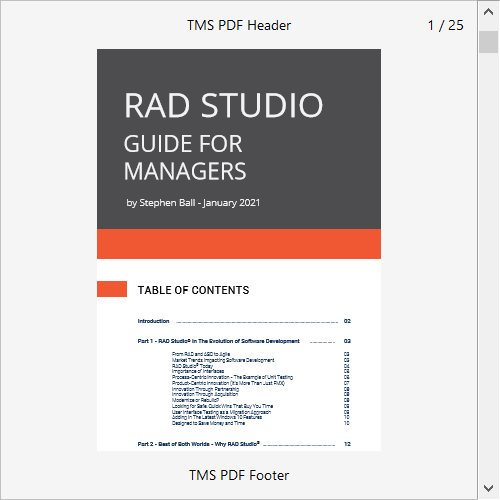Click 'RAD Studio Today' contents entry
Screen dimensions: 500x500
click(x=192, y=366)
